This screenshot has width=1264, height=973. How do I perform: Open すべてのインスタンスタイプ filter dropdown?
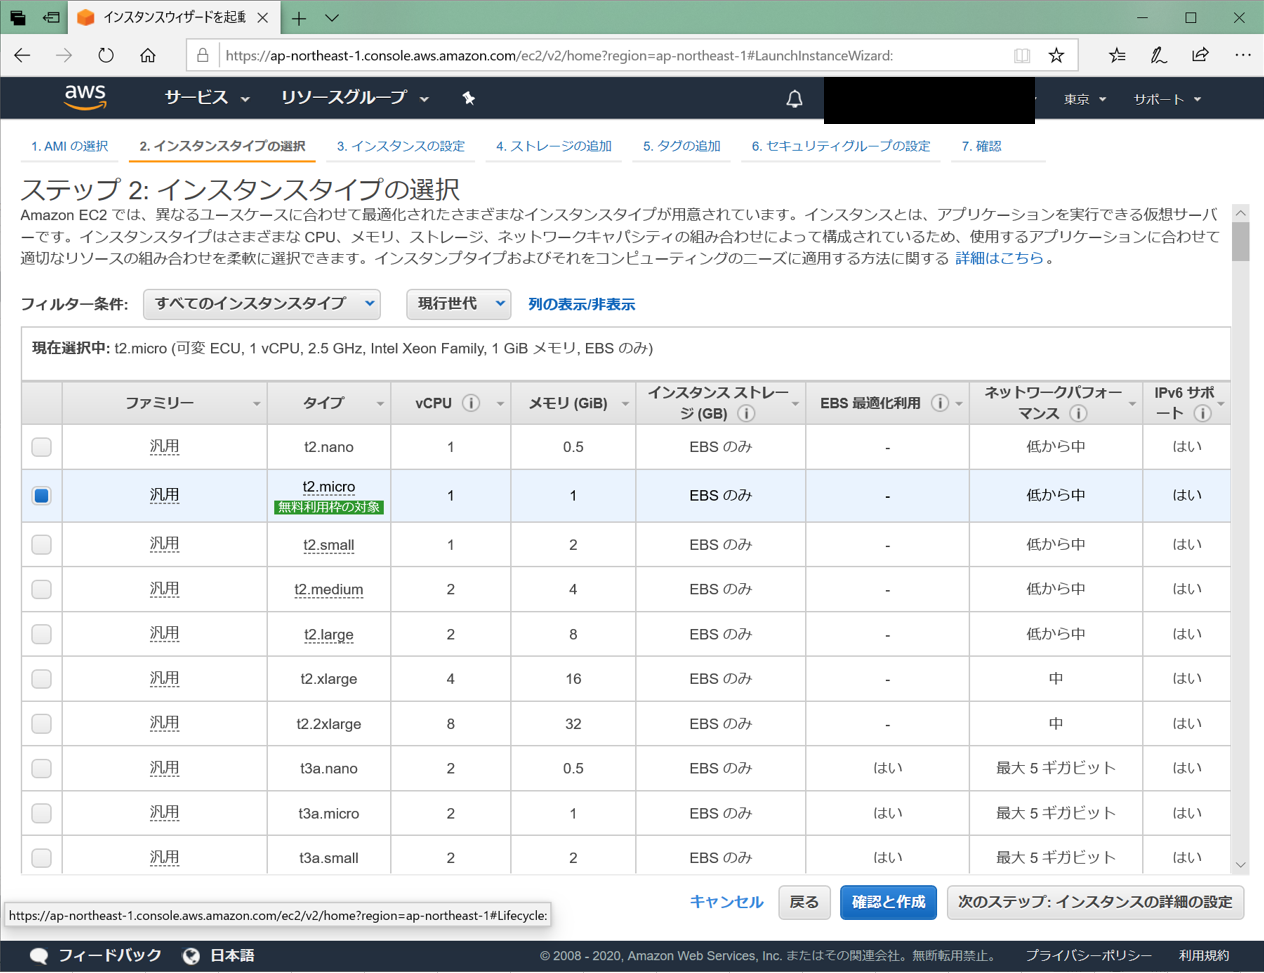262,304
